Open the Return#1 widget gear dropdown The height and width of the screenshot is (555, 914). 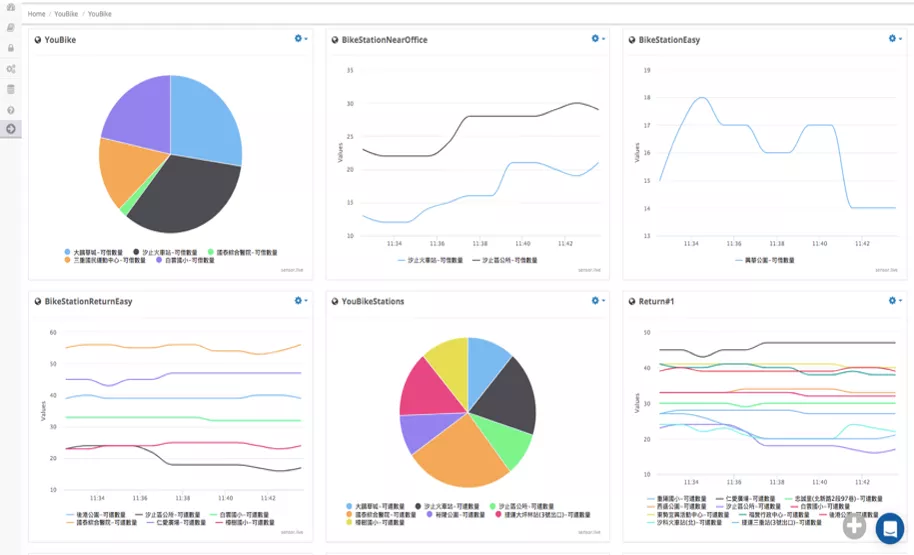895,300
